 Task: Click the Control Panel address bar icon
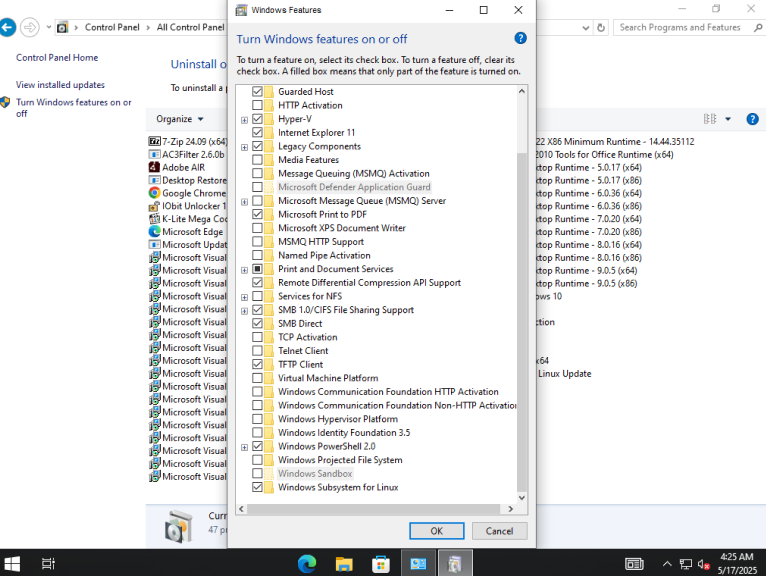coord(63,28)
